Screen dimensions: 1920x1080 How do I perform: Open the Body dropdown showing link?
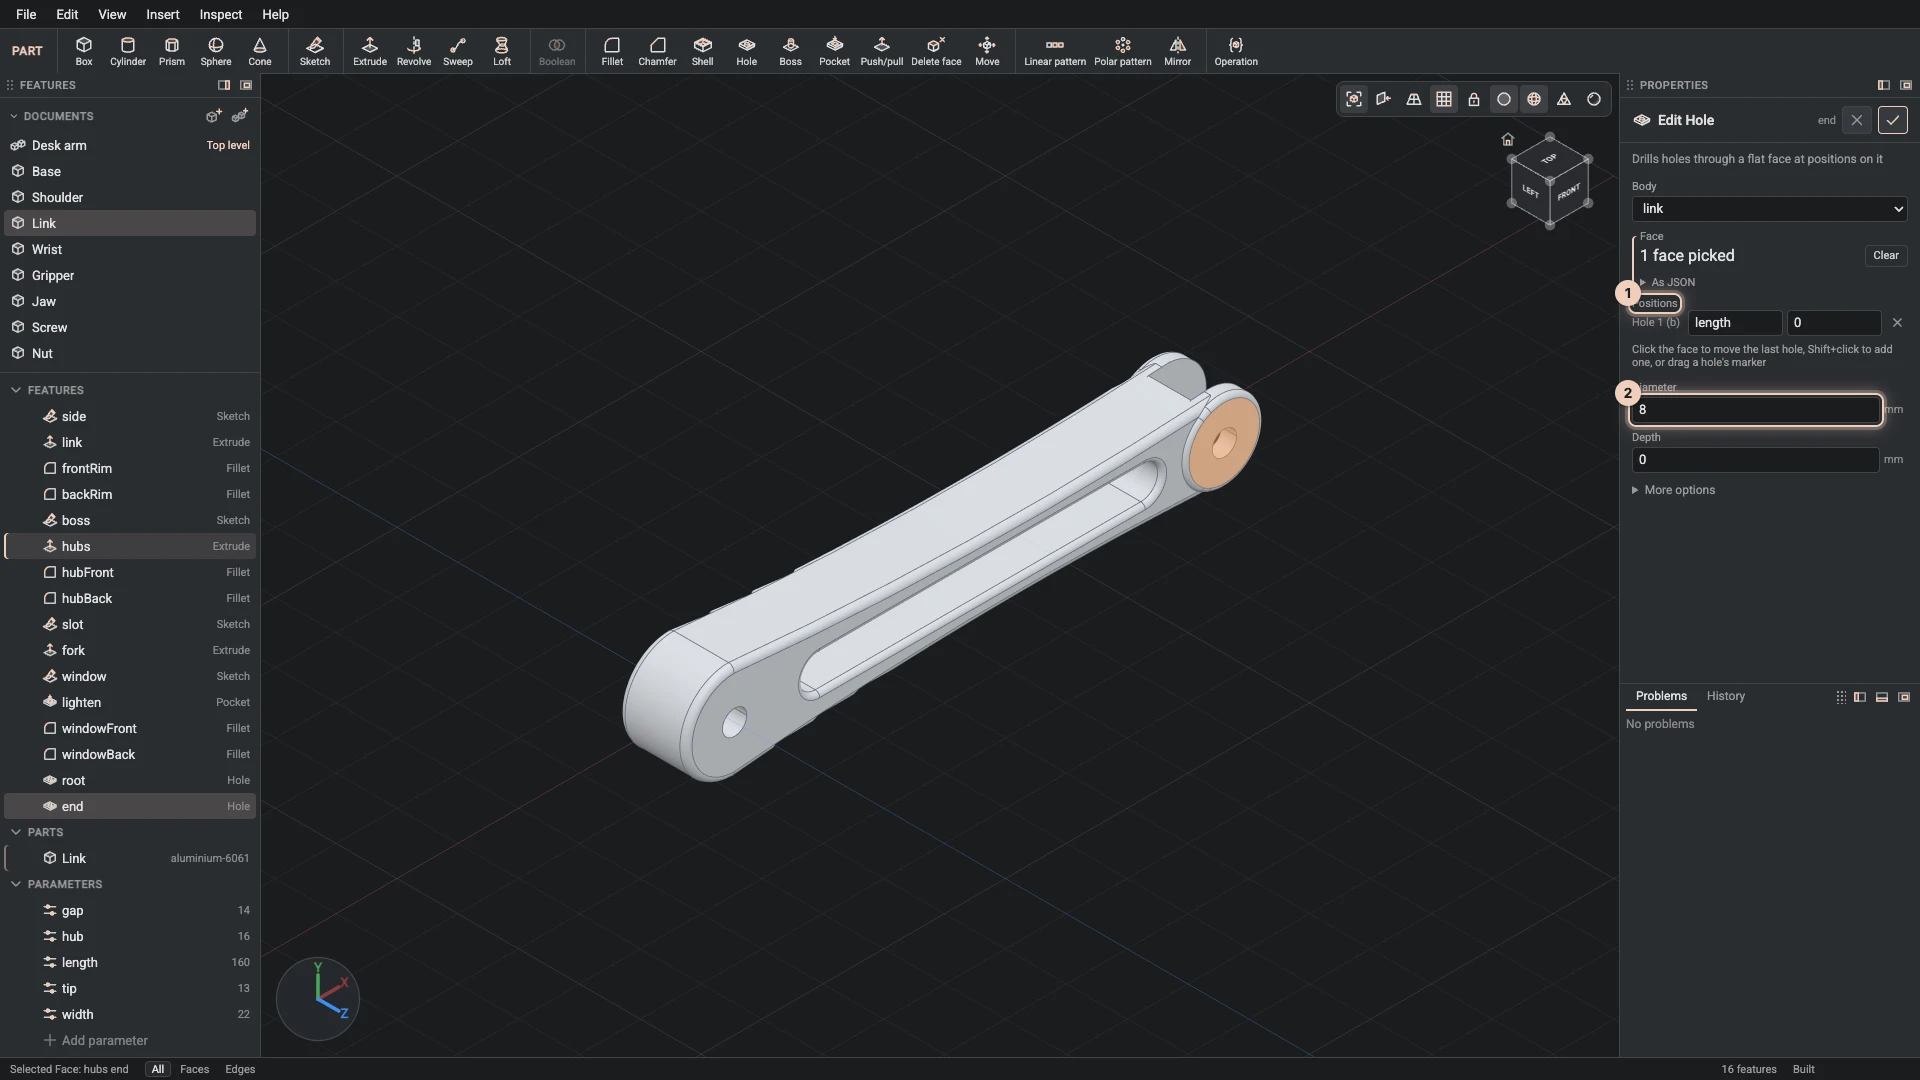(x=1769, y=209)
